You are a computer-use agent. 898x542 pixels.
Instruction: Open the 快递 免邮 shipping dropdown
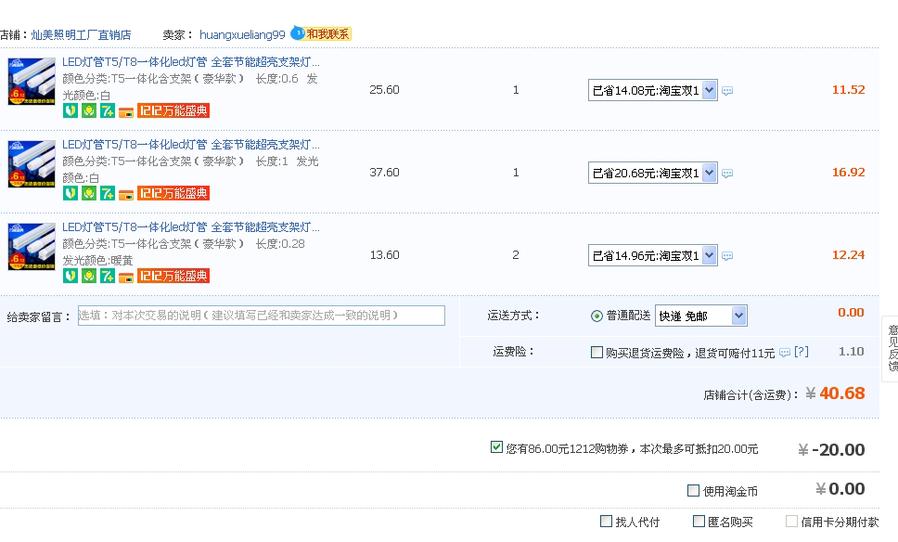[738, 316]
